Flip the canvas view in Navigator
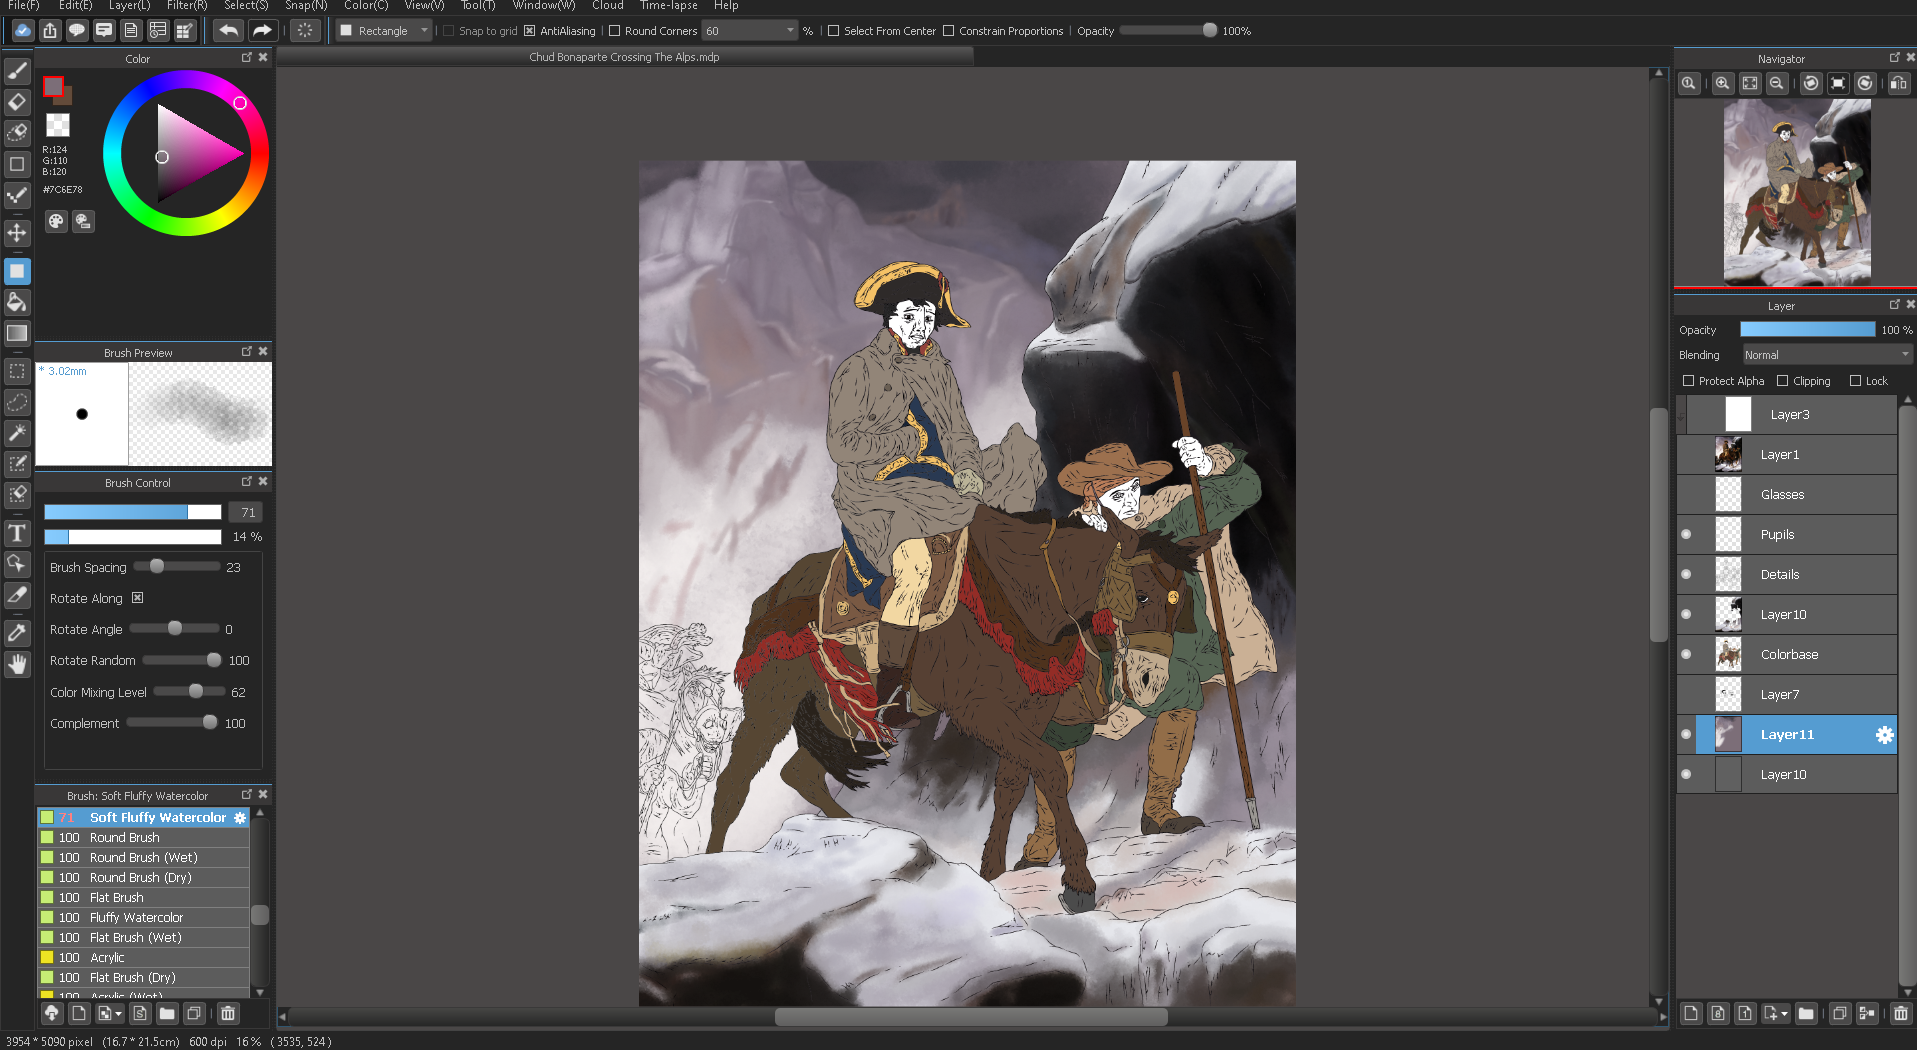Screen dimensions: 1917x1050 coord(1898,84)
